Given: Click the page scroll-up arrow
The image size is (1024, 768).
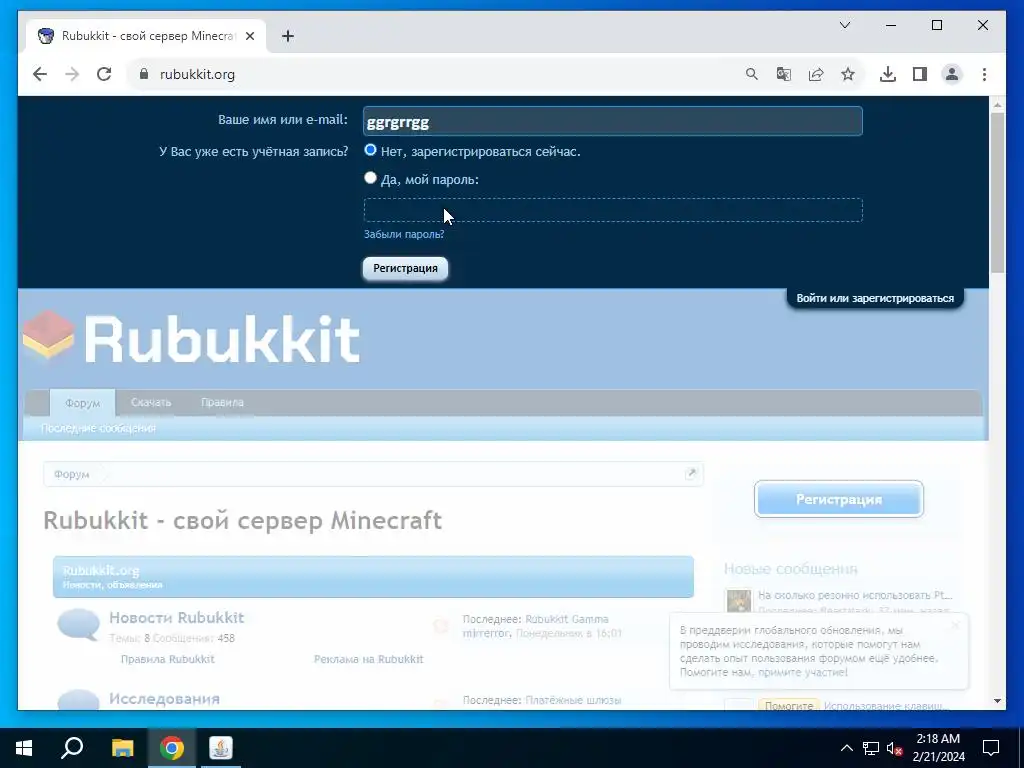Looking at the screenshot, I should [x=997, y=104].
